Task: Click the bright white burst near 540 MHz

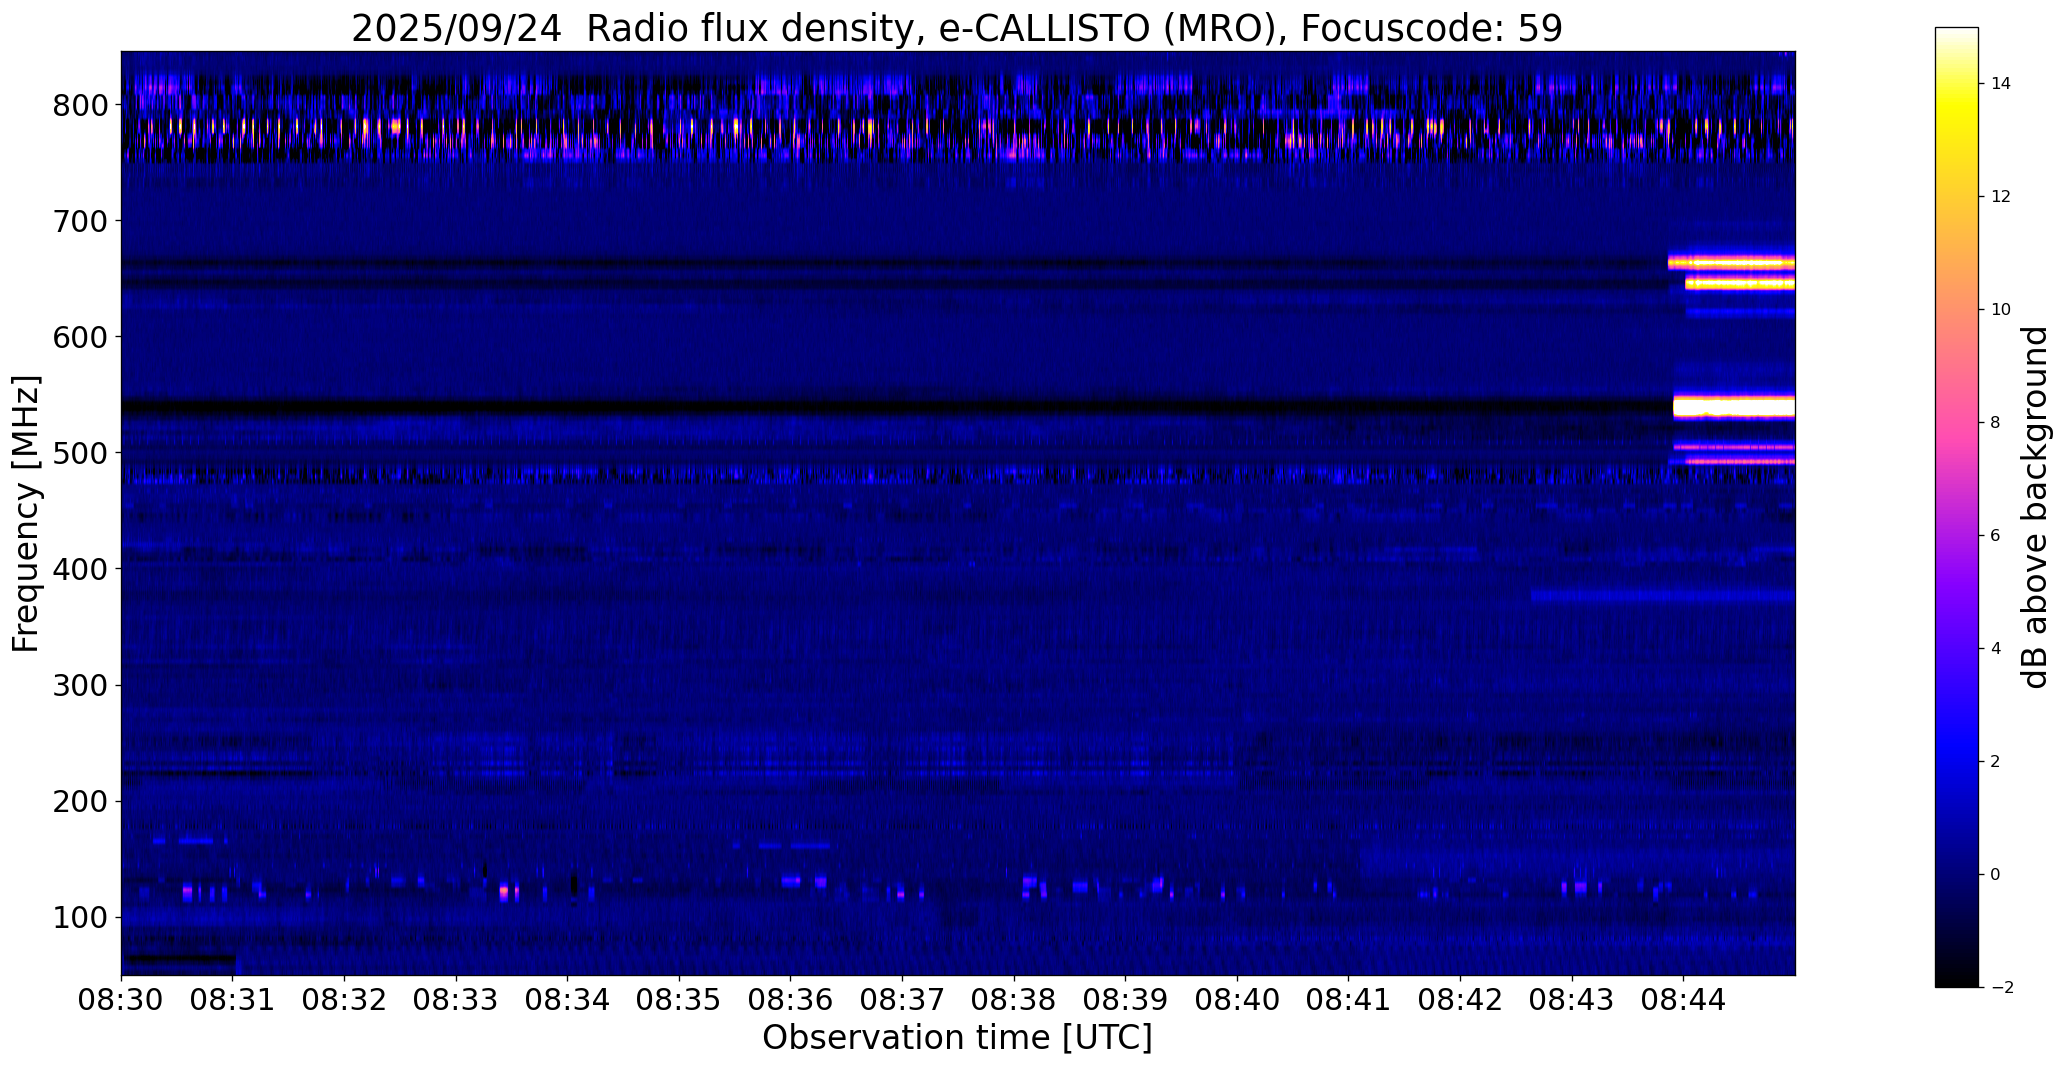Action: (x=1734, y=406)
